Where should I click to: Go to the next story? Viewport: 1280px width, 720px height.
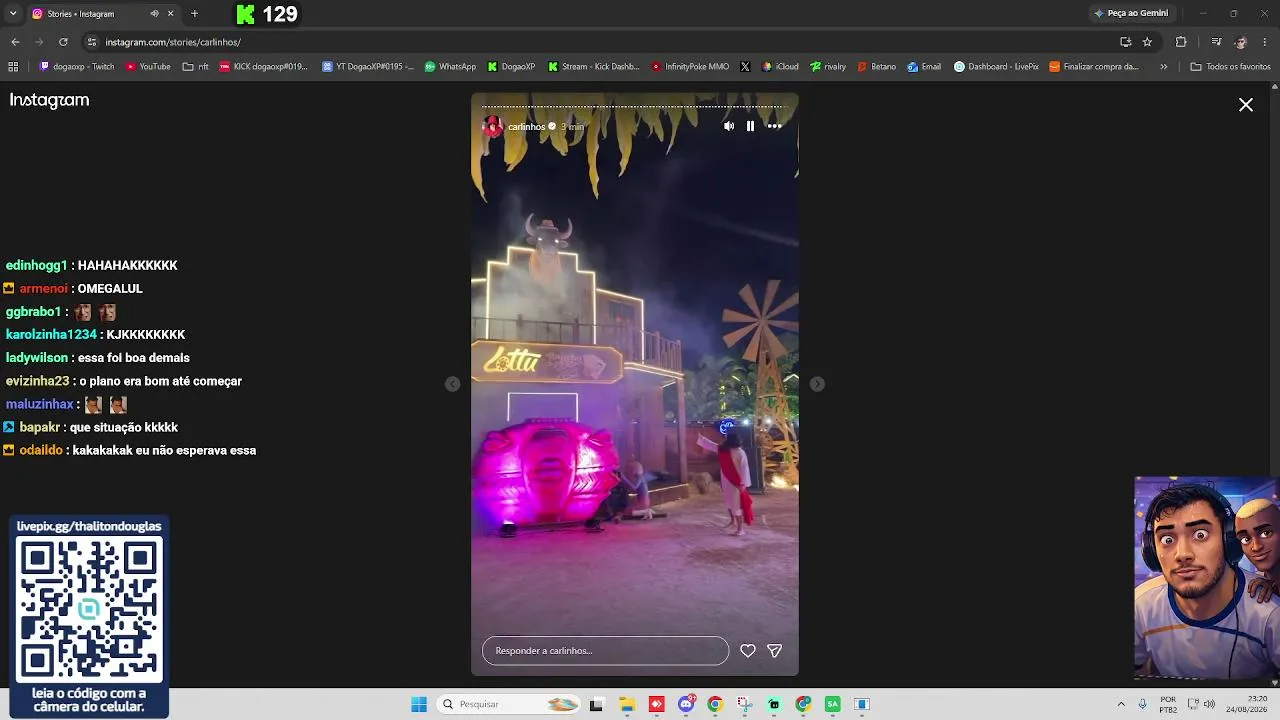pos(817,384)
